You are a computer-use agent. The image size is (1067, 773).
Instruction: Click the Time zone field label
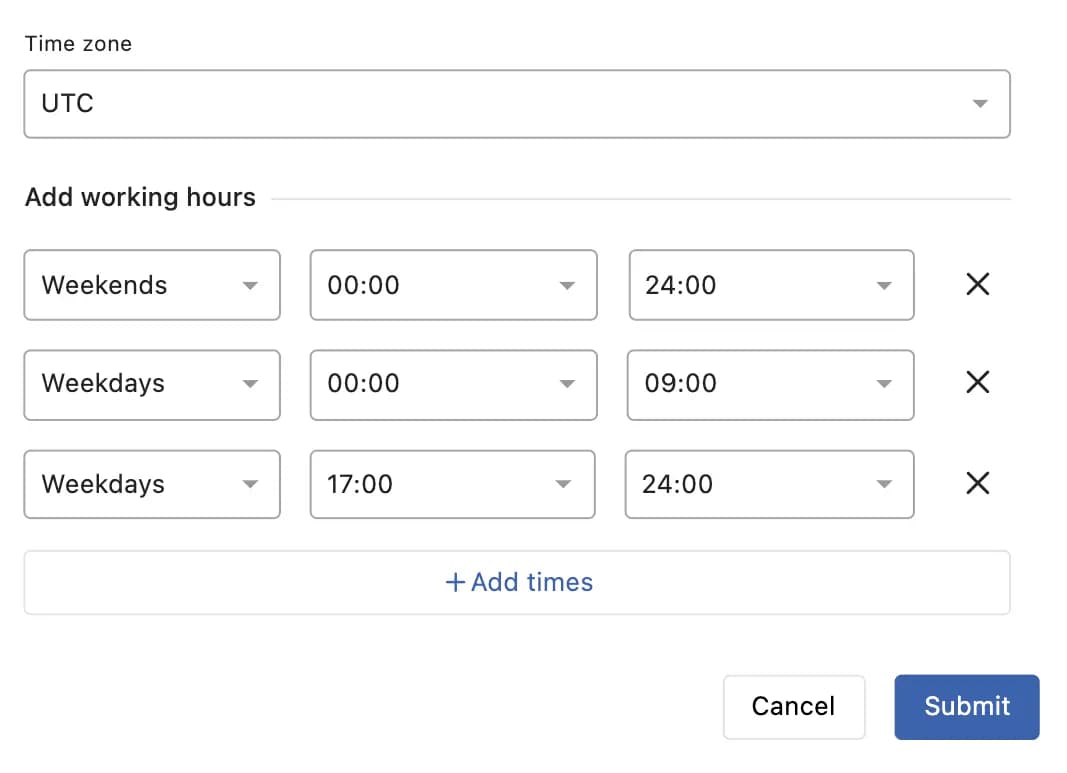pos(78,44)
